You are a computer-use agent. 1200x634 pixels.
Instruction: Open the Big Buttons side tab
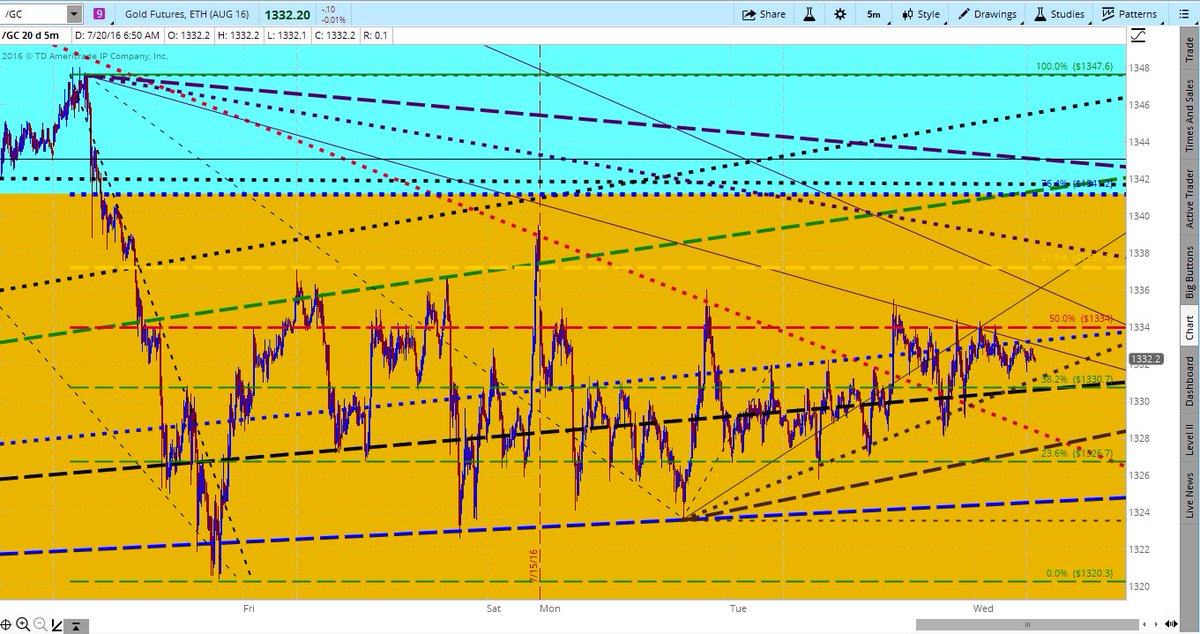(1189, 269)
